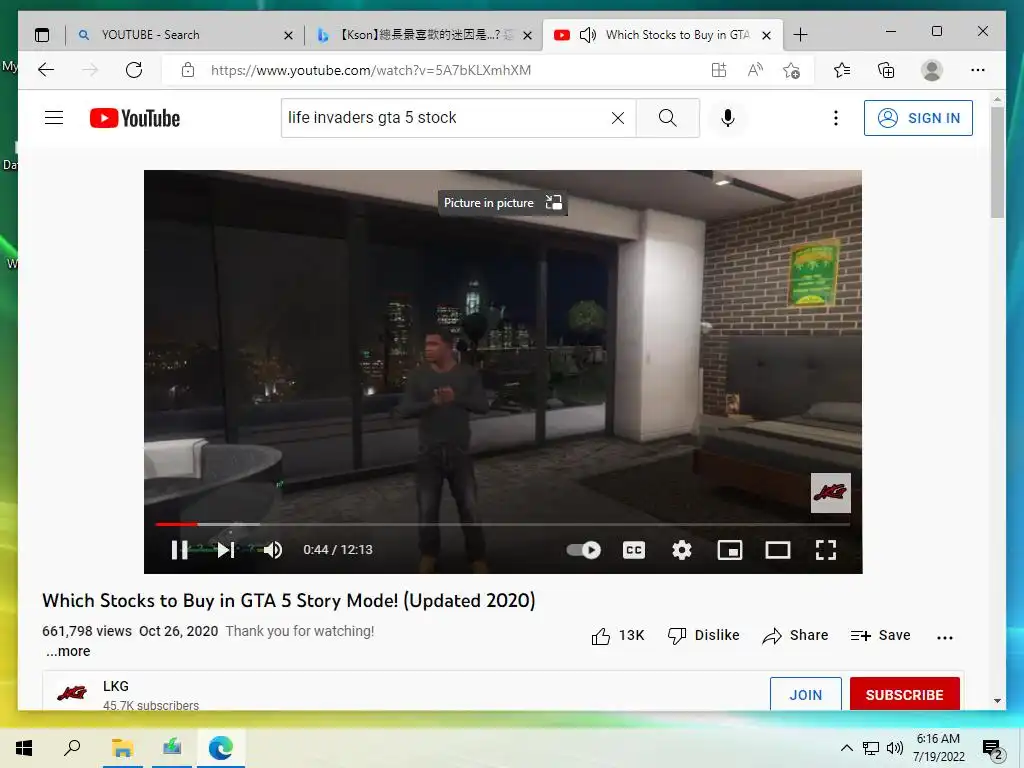Click the page vertical scrollbar thumb
Screen dimensions: 1024x768
(997, 162)
